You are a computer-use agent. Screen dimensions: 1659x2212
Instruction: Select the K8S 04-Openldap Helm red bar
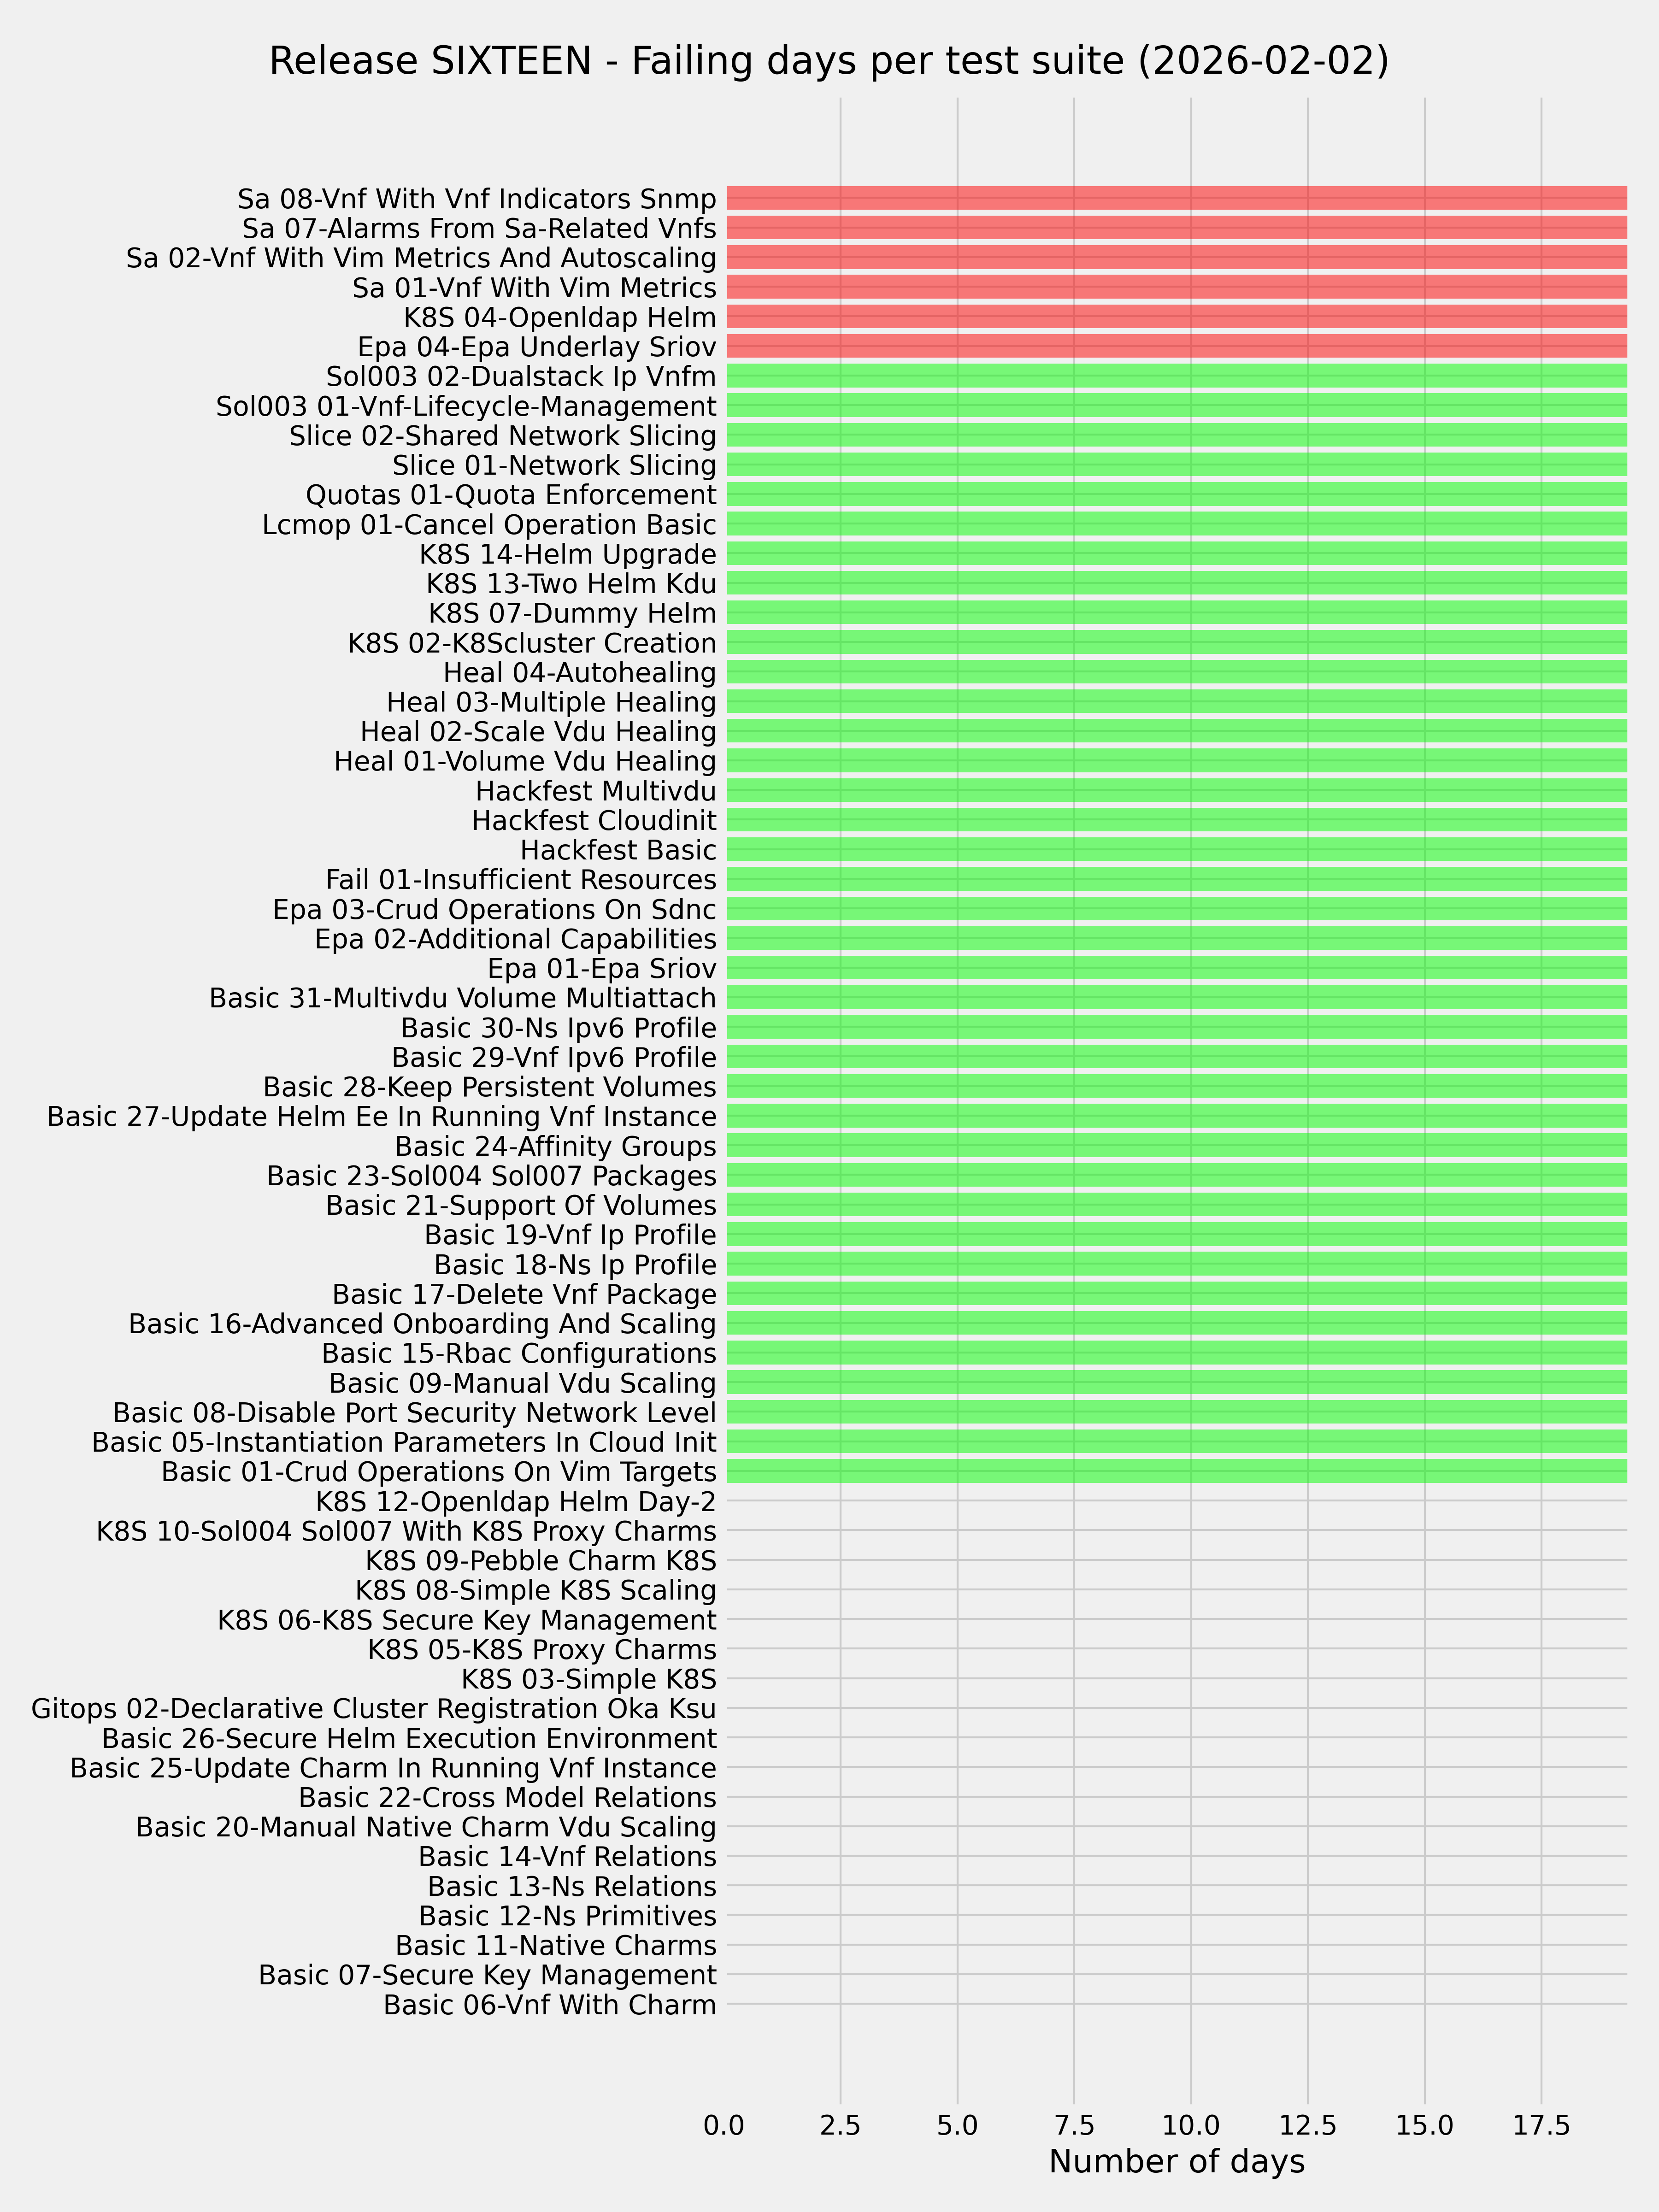click(1176, 317)
